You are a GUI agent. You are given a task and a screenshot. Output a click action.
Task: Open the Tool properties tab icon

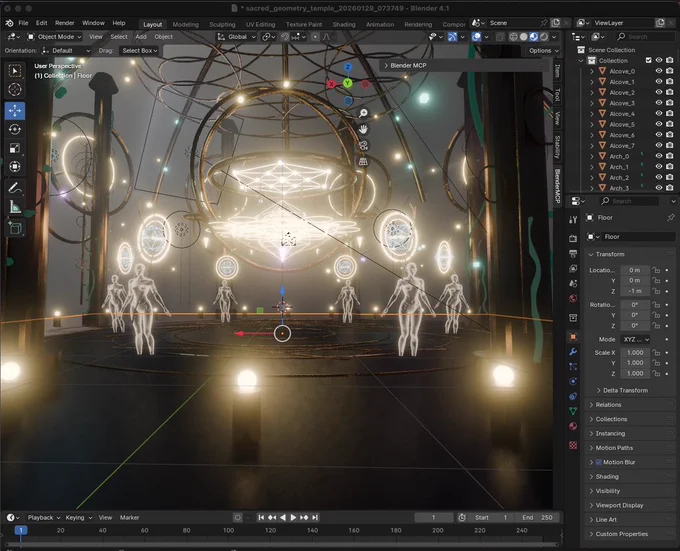[x=573, y=220]
